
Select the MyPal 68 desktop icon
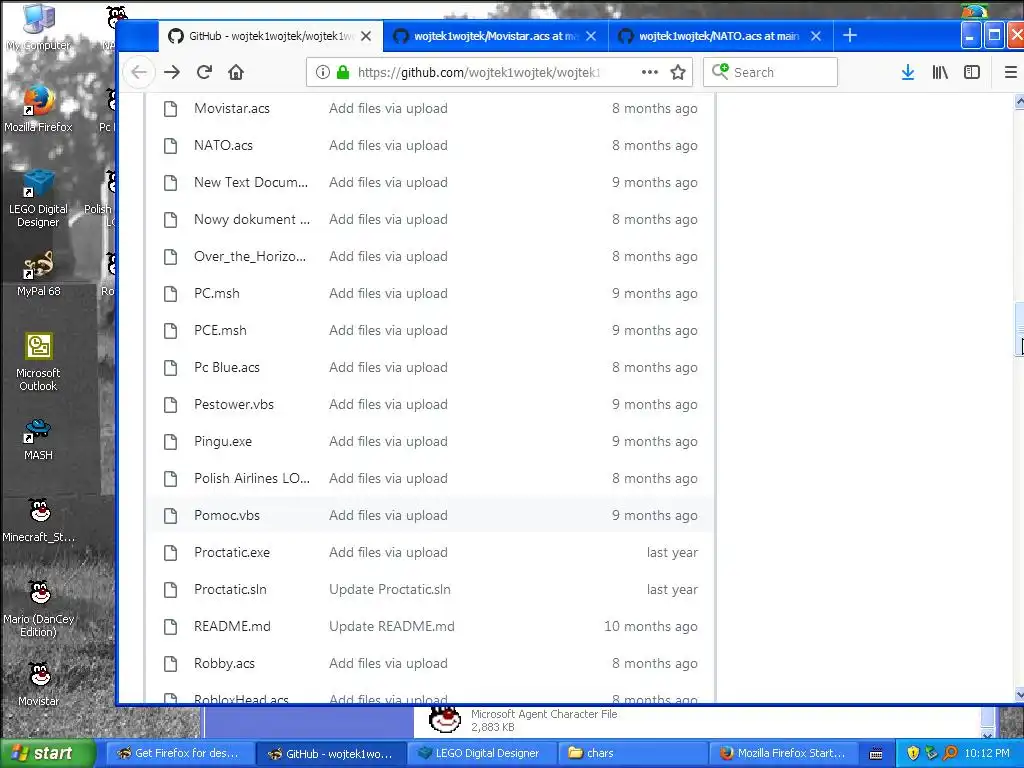(x=38, y=274)
